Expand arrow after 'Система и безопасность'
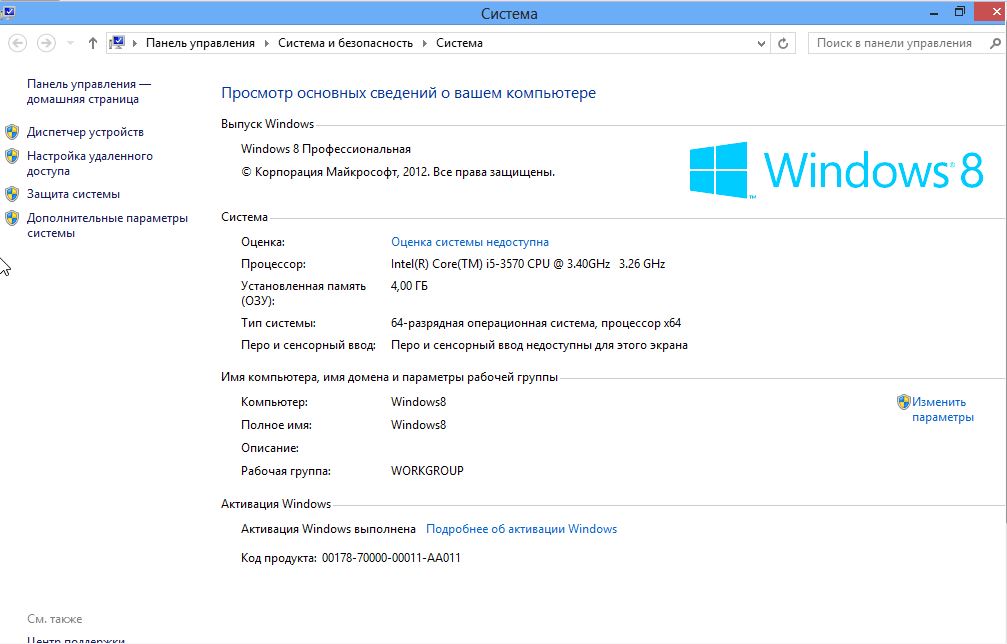Screen dimensions: 1007x644 [x=425, y=43]
